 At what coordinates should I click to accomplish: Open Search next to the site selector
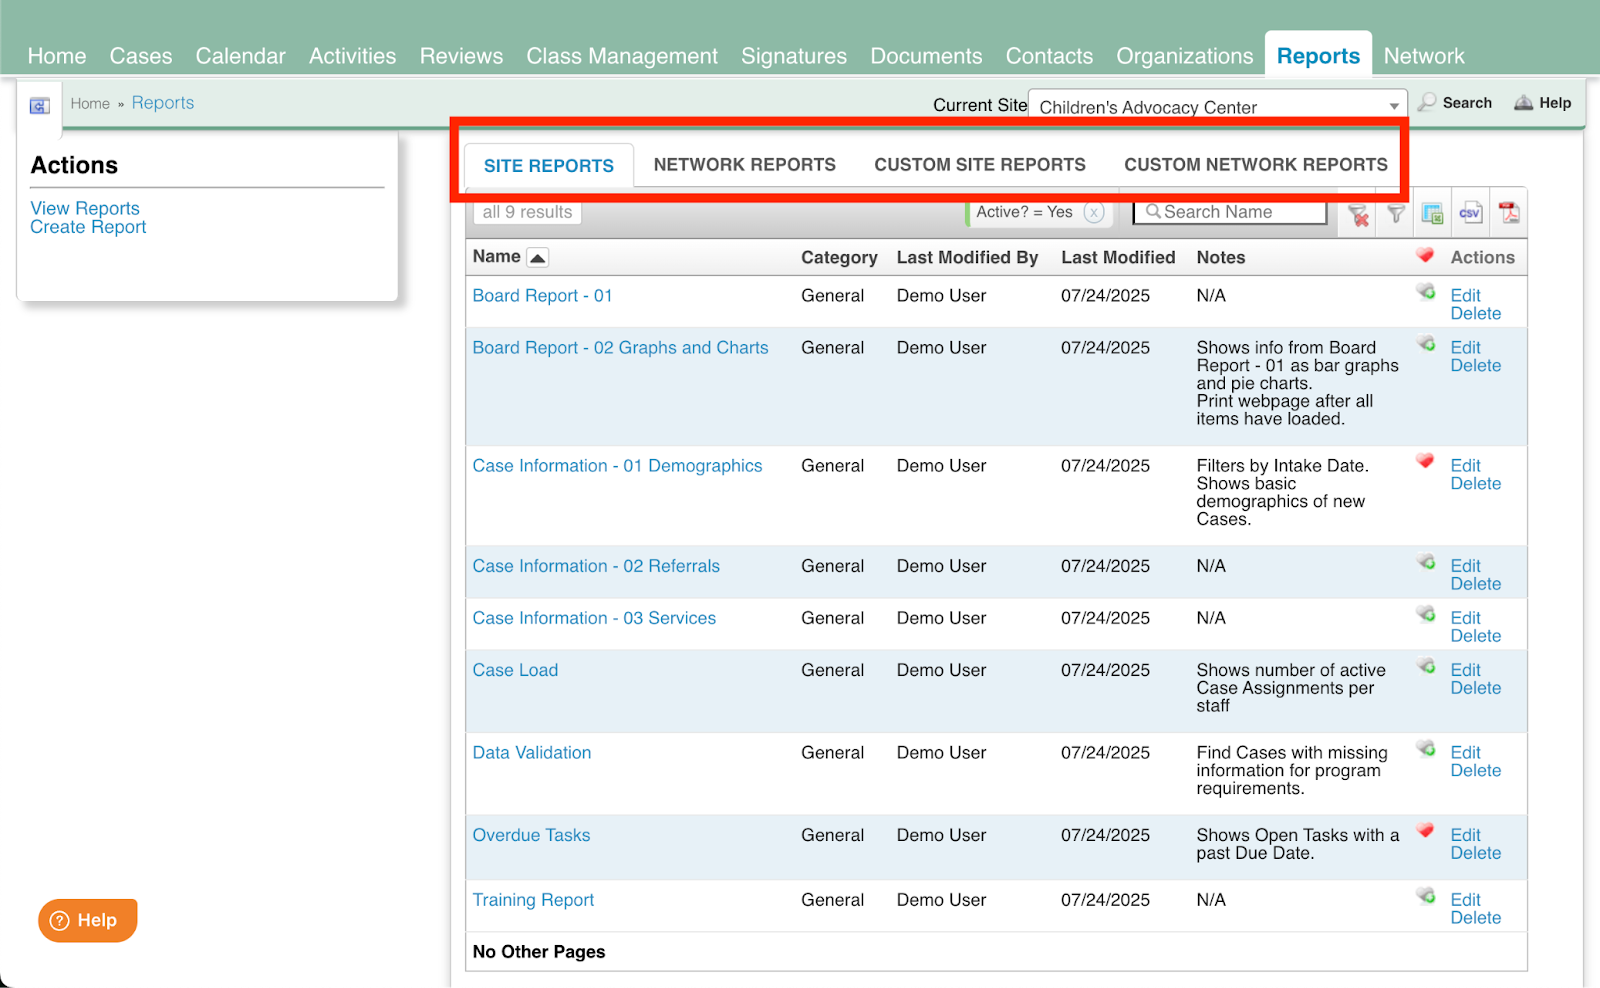(1455, 102)
